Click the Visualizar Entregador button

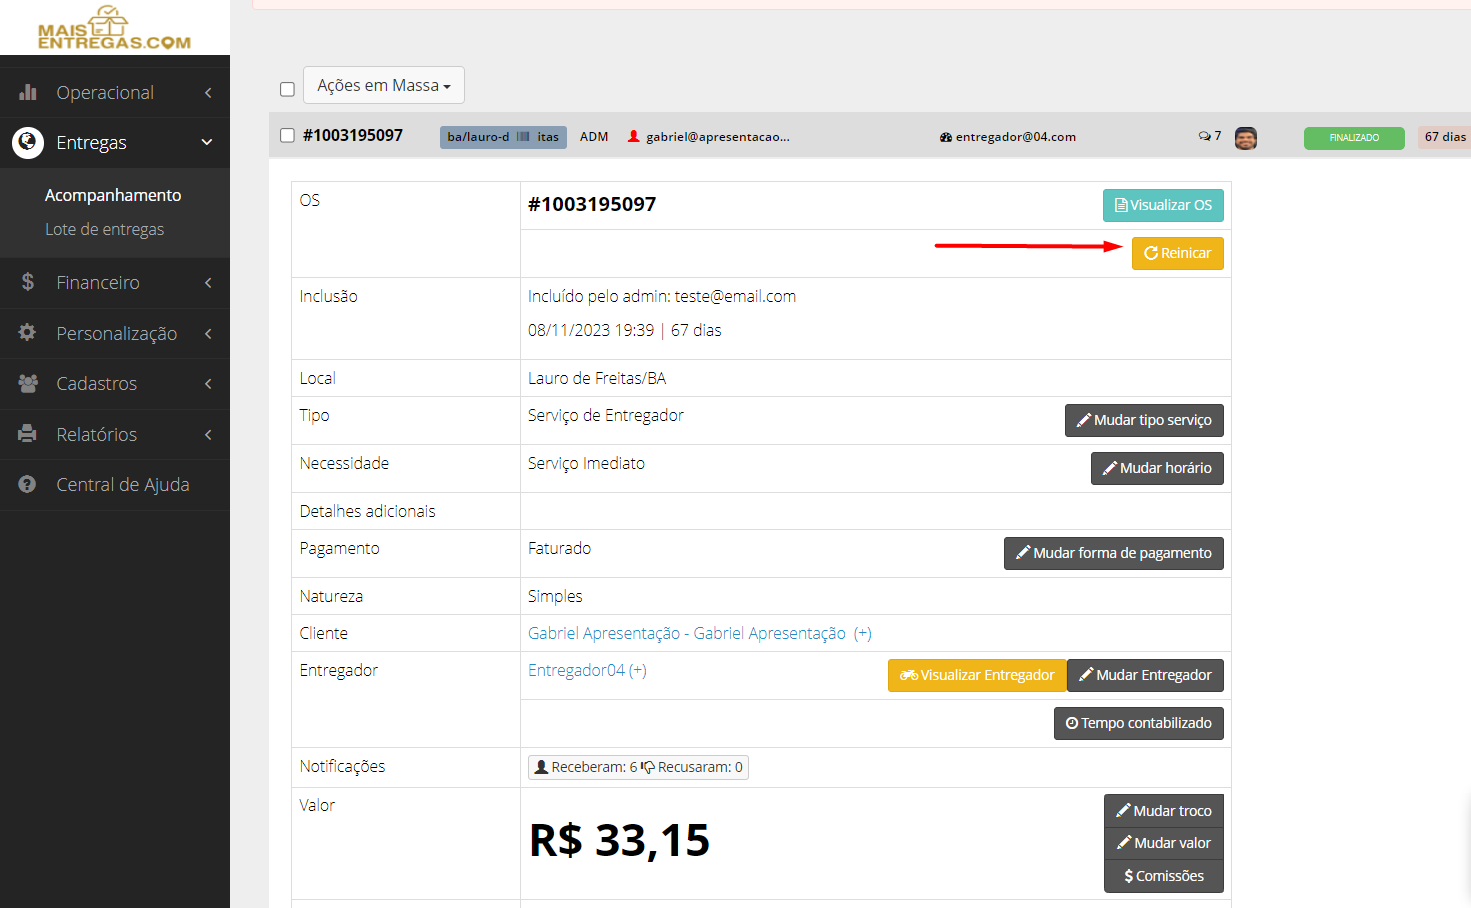click(x=977, y=675)
